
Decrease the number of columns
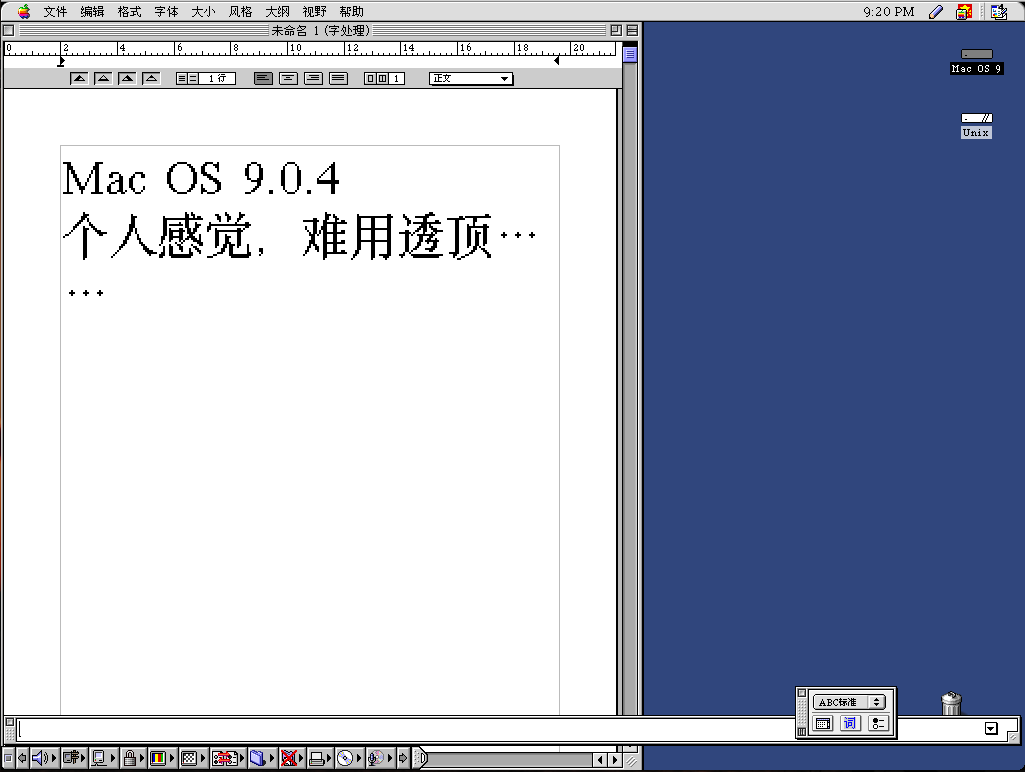(371, 78)
